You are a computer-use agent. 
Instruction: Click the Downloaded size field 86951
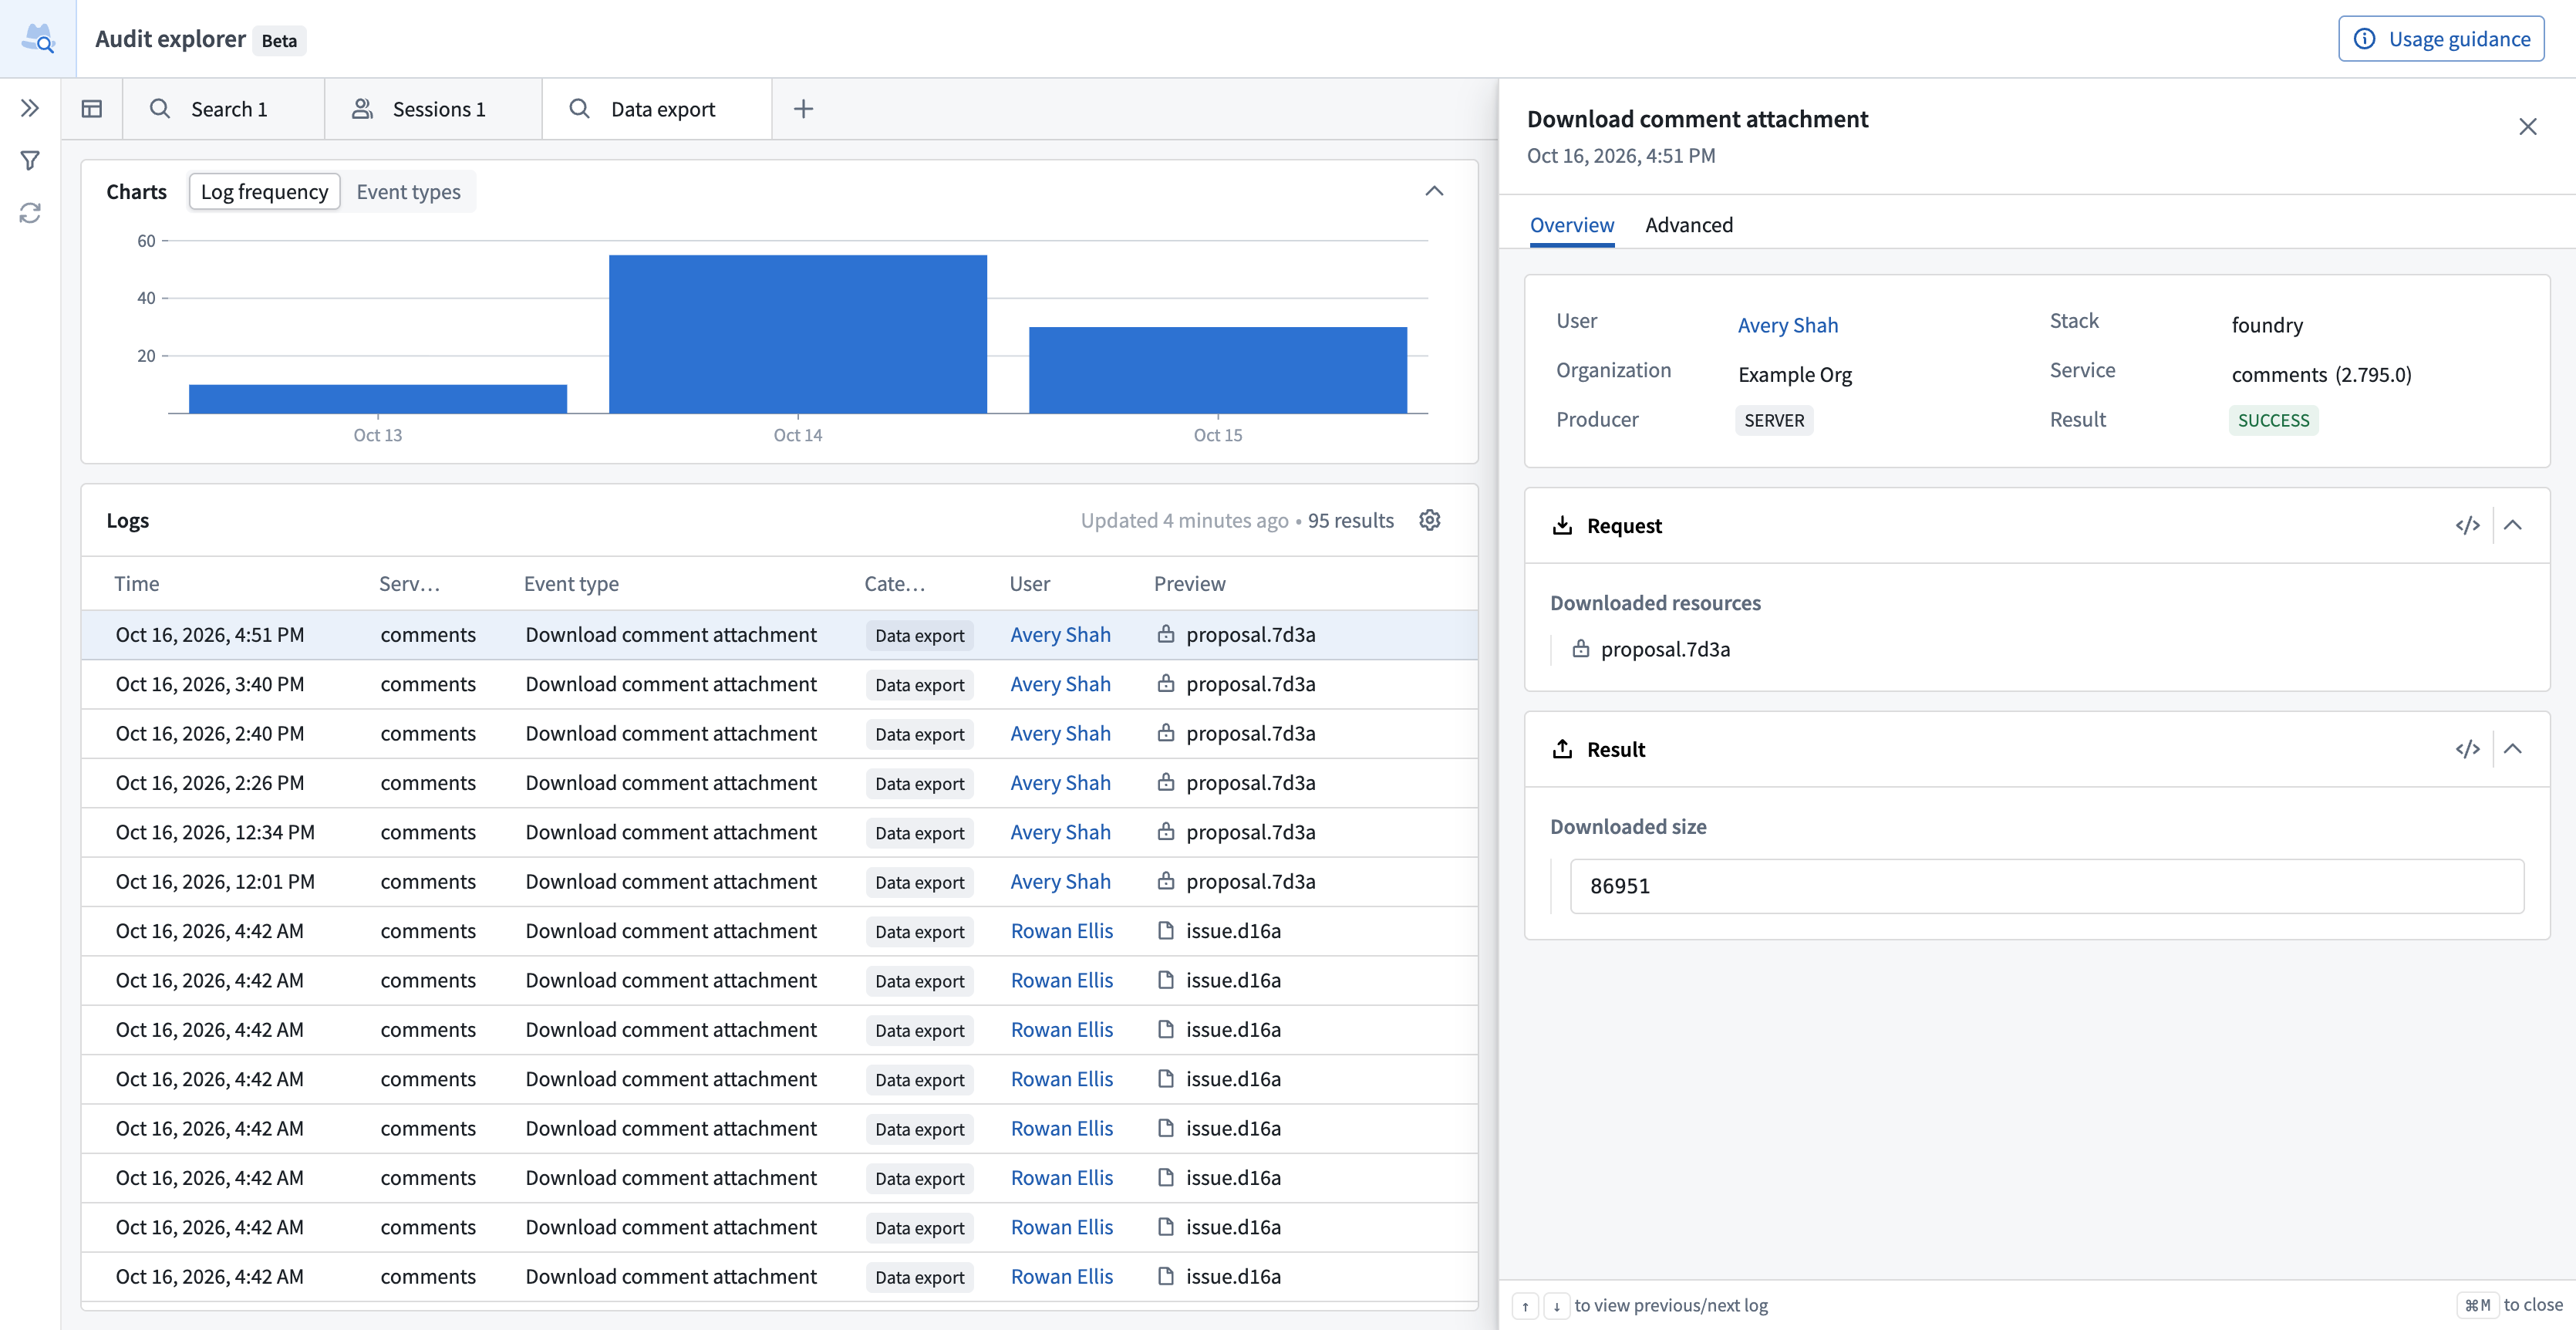click(x=2047, y=886)
